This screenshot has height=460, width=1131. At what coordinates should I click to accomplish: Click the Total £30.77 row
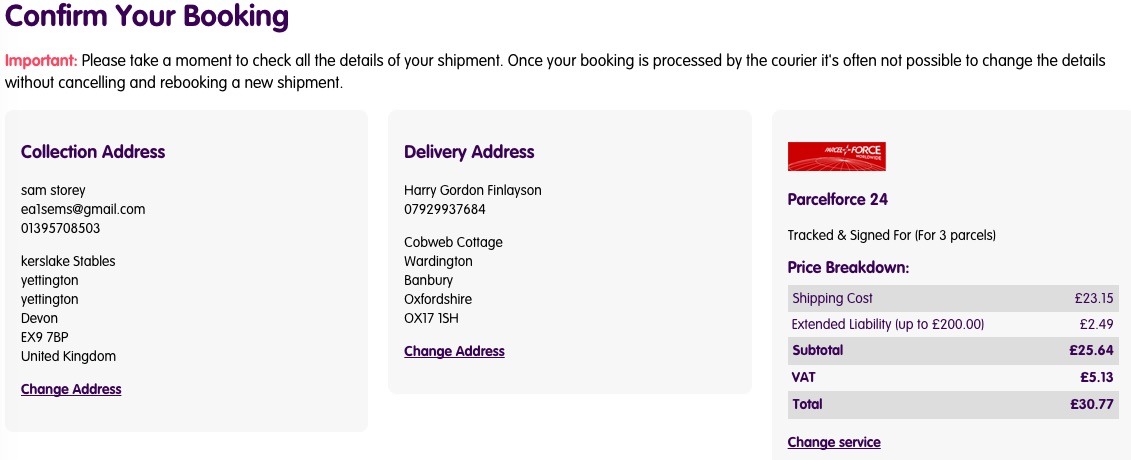click(953, 404)
